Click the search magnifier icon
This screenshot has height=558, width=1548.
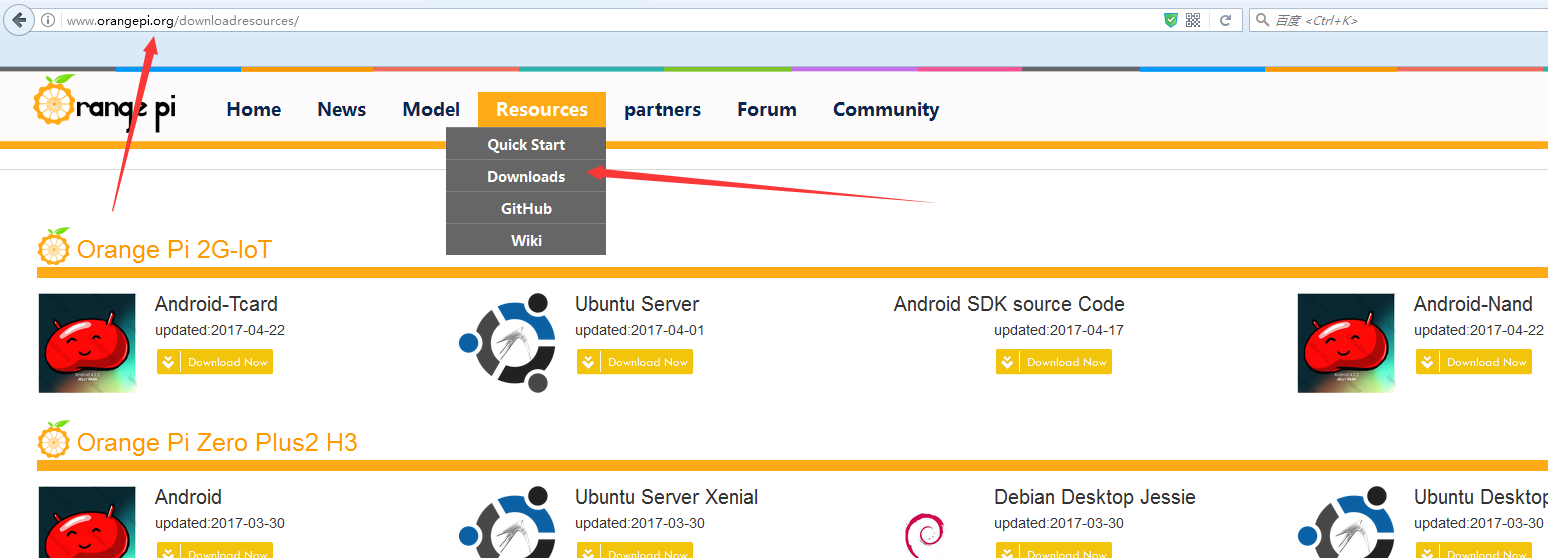(1262, 20)
